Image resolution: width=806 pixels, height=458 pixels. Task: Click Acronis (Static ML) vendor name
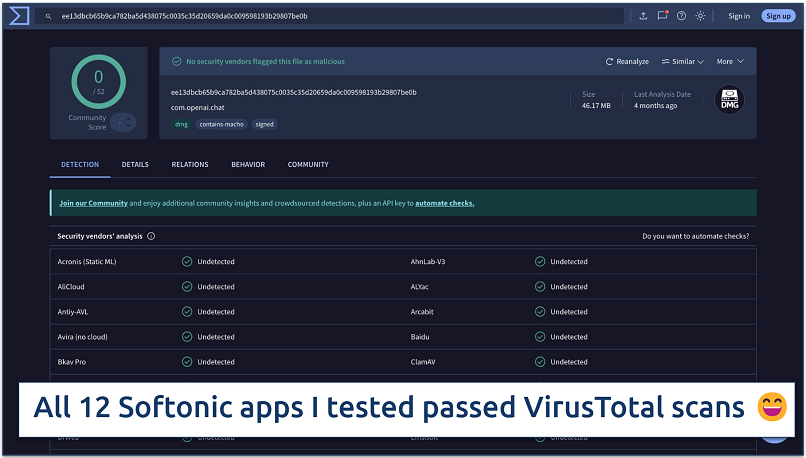pyautogui.click(x=87, y=262)
